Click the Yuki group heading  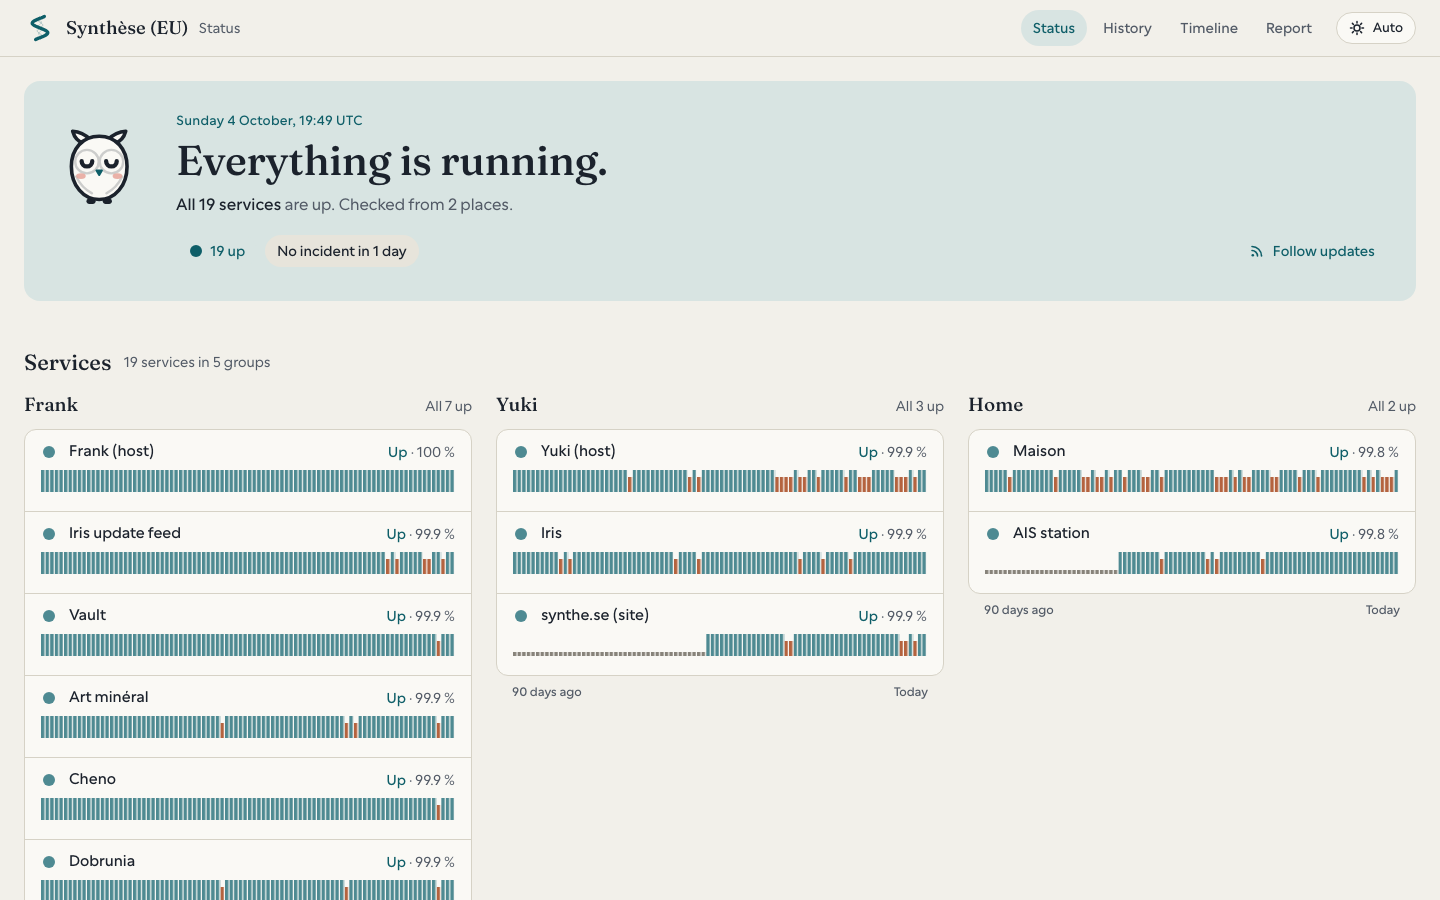click(x=517, y=405)
